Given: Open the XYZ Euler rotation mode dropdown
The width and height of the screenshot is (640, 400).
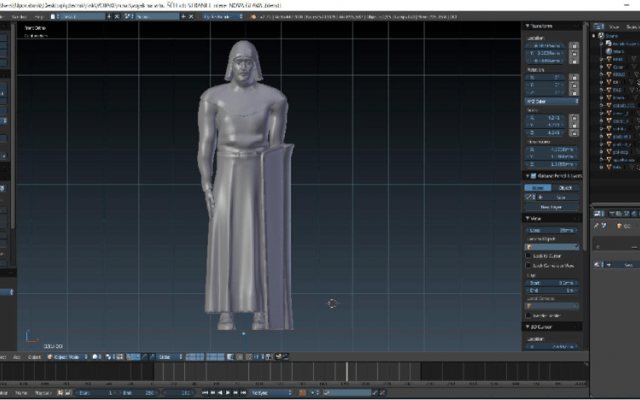Looking at the screenshot, I should [x=551, y=101].
